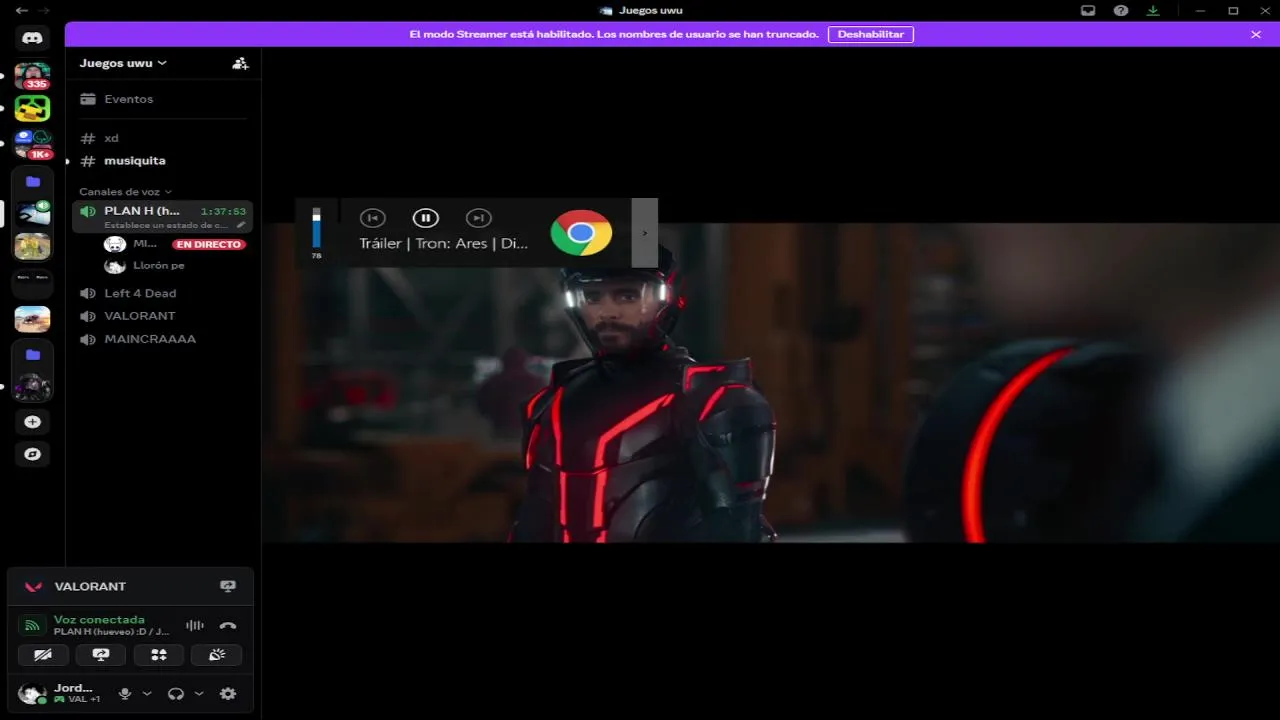
Task: Disconnect from voice call
Action: [228, 626]
